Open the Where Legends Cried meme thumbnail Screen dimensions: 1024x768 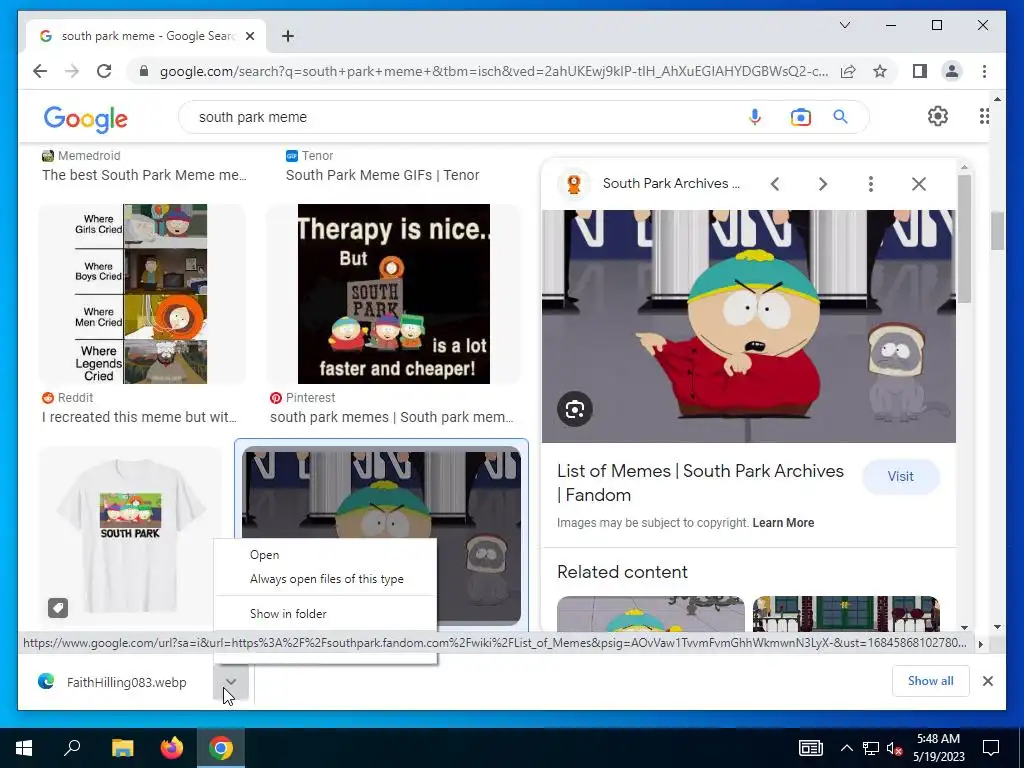pyautogui.click(x=142, y=294)
